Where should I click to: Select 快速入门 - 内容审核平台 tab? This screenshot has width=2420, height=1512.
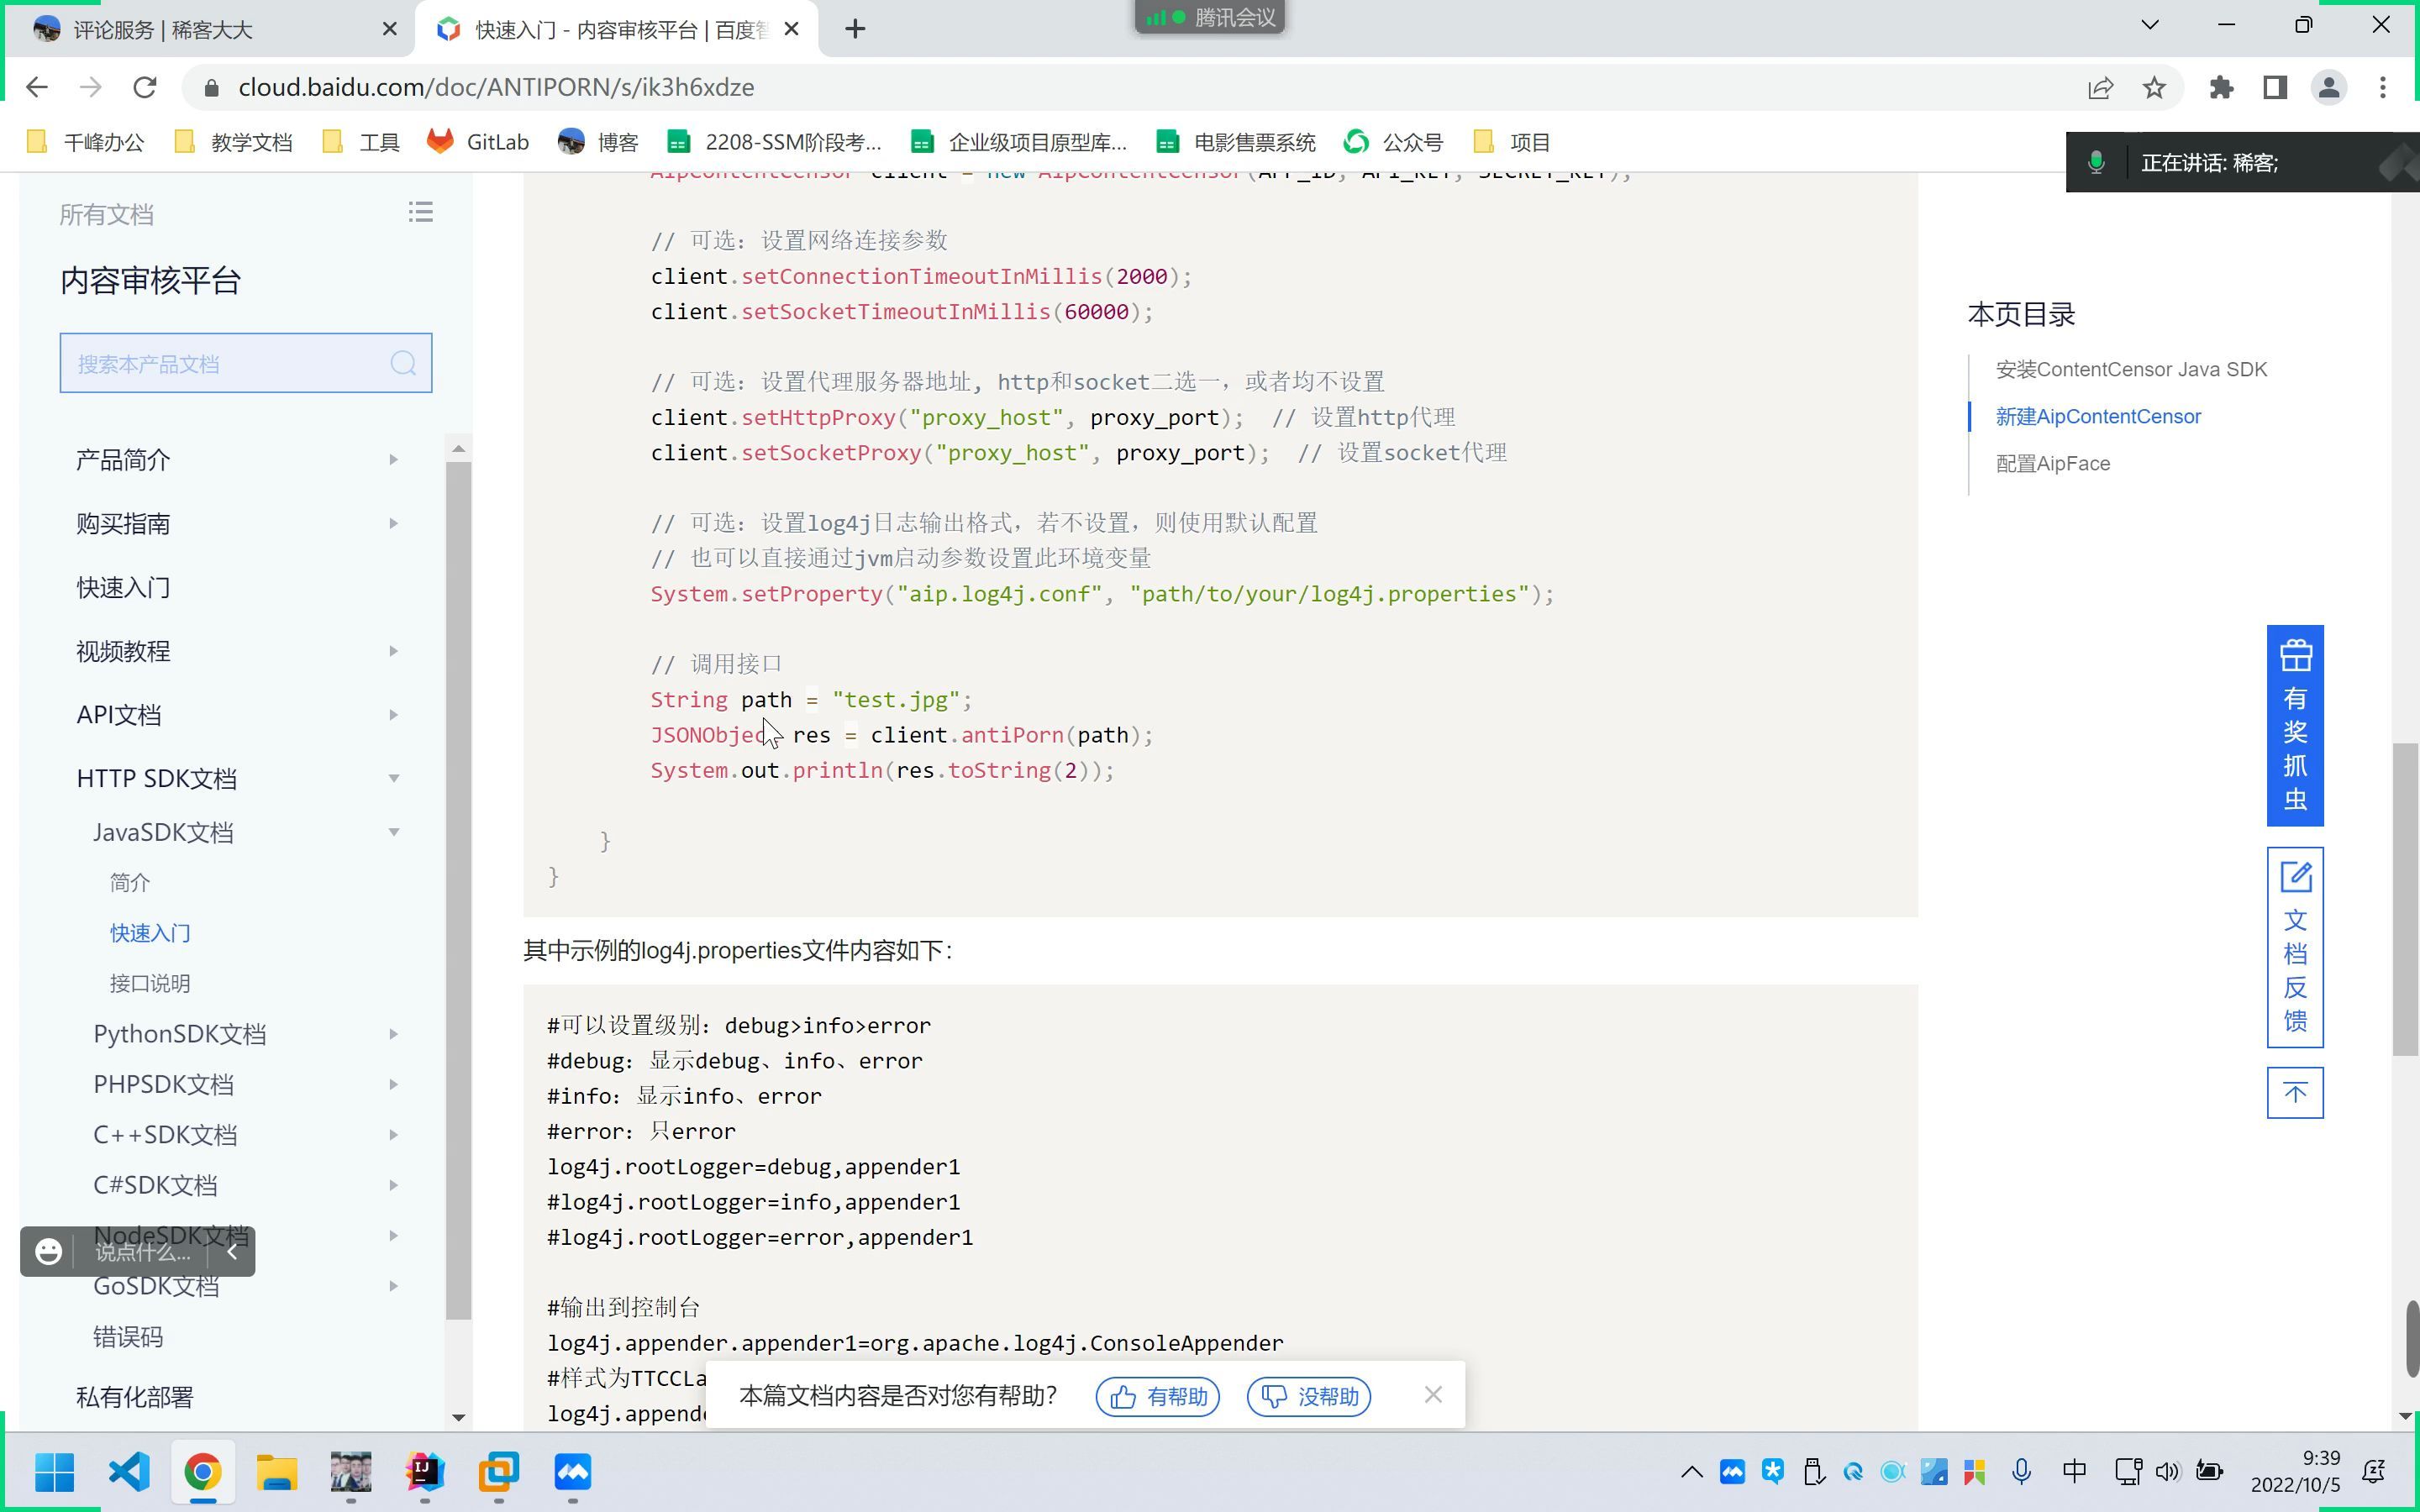[x=618, y=30]
